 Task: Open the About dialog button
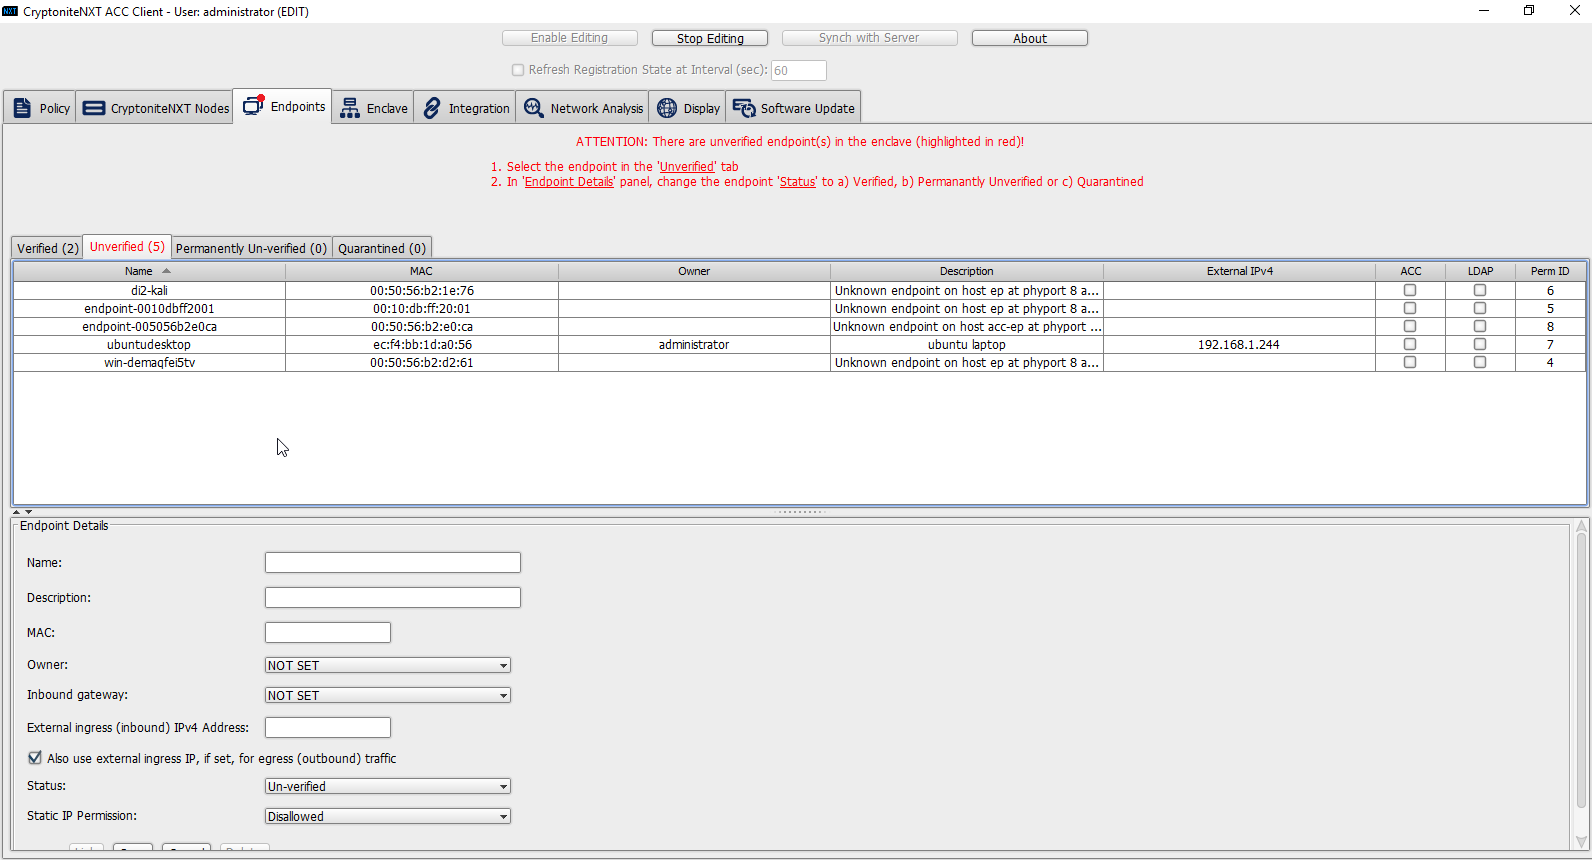1030,38
